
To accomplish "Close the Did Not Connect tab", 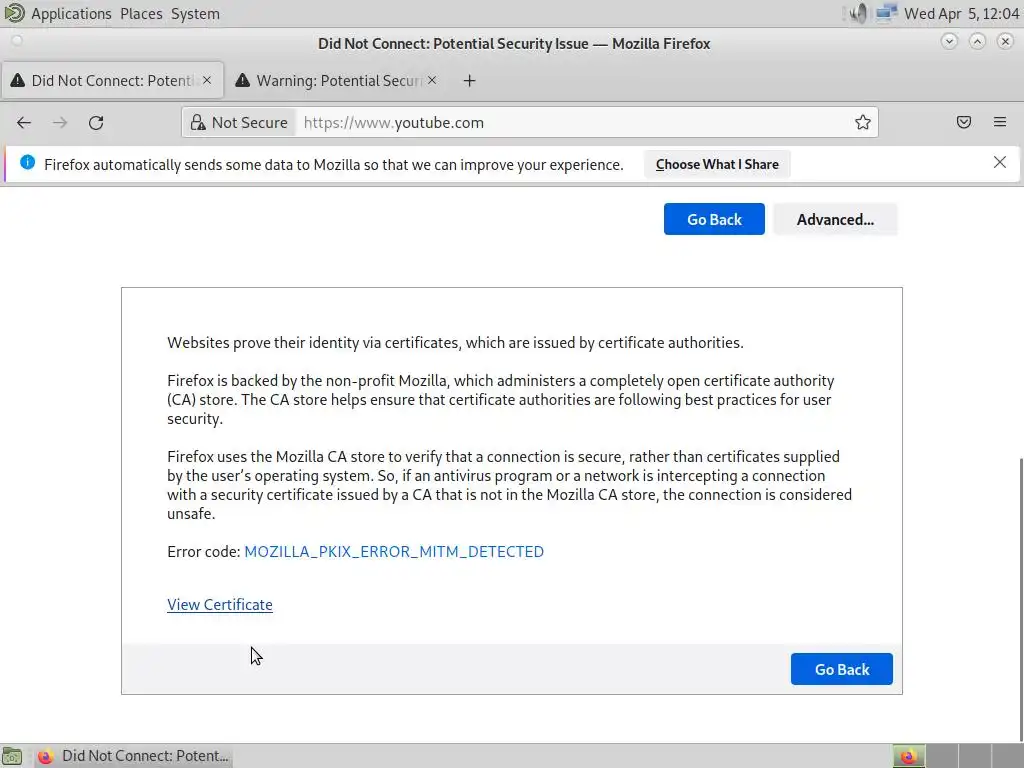I will [x=207, y=80].
